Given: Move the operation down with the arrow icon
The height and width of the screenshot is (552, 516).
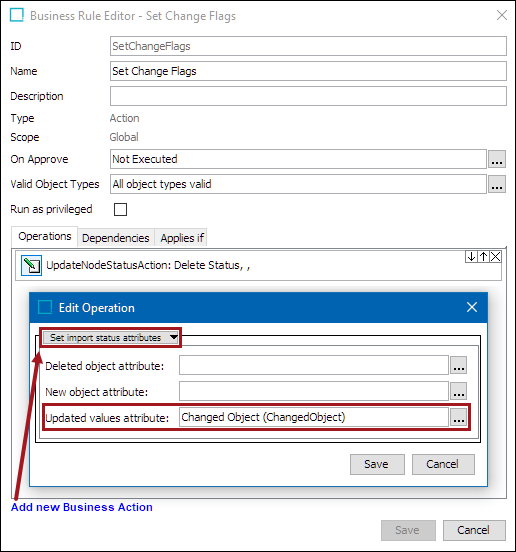Looking at the screenshot, I should 471,257.
